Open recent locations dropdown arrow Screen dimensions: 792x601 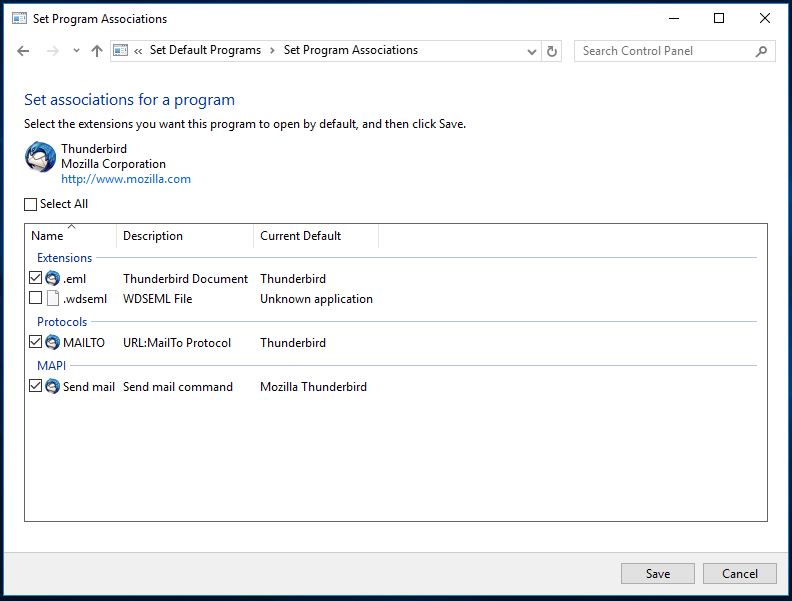click(x=76, y=51)
